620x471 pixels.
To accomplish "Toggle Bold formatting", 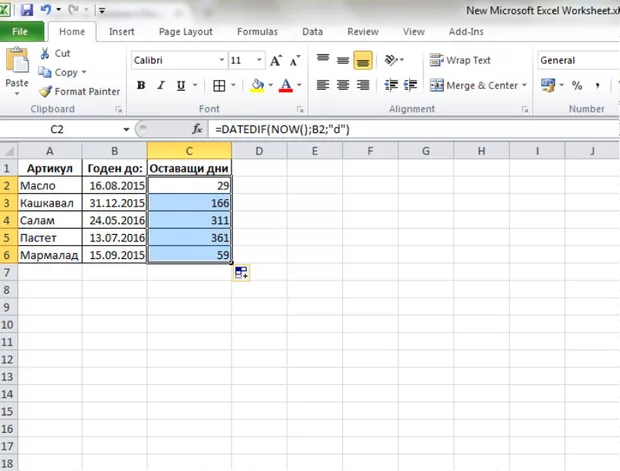I will coord(141,85).
